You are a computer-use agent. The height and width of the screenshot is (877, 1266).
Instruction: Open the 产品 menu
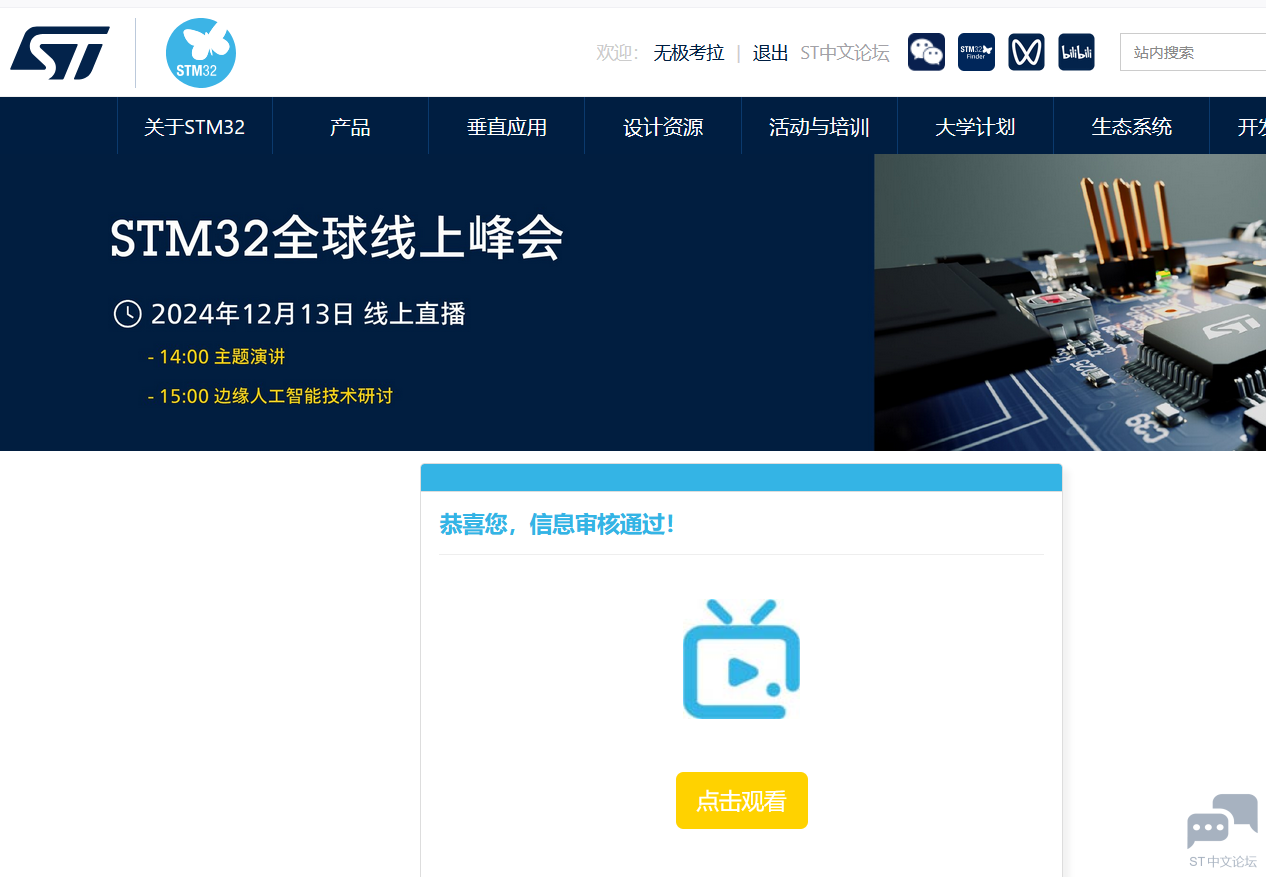[x=350, y=127]
